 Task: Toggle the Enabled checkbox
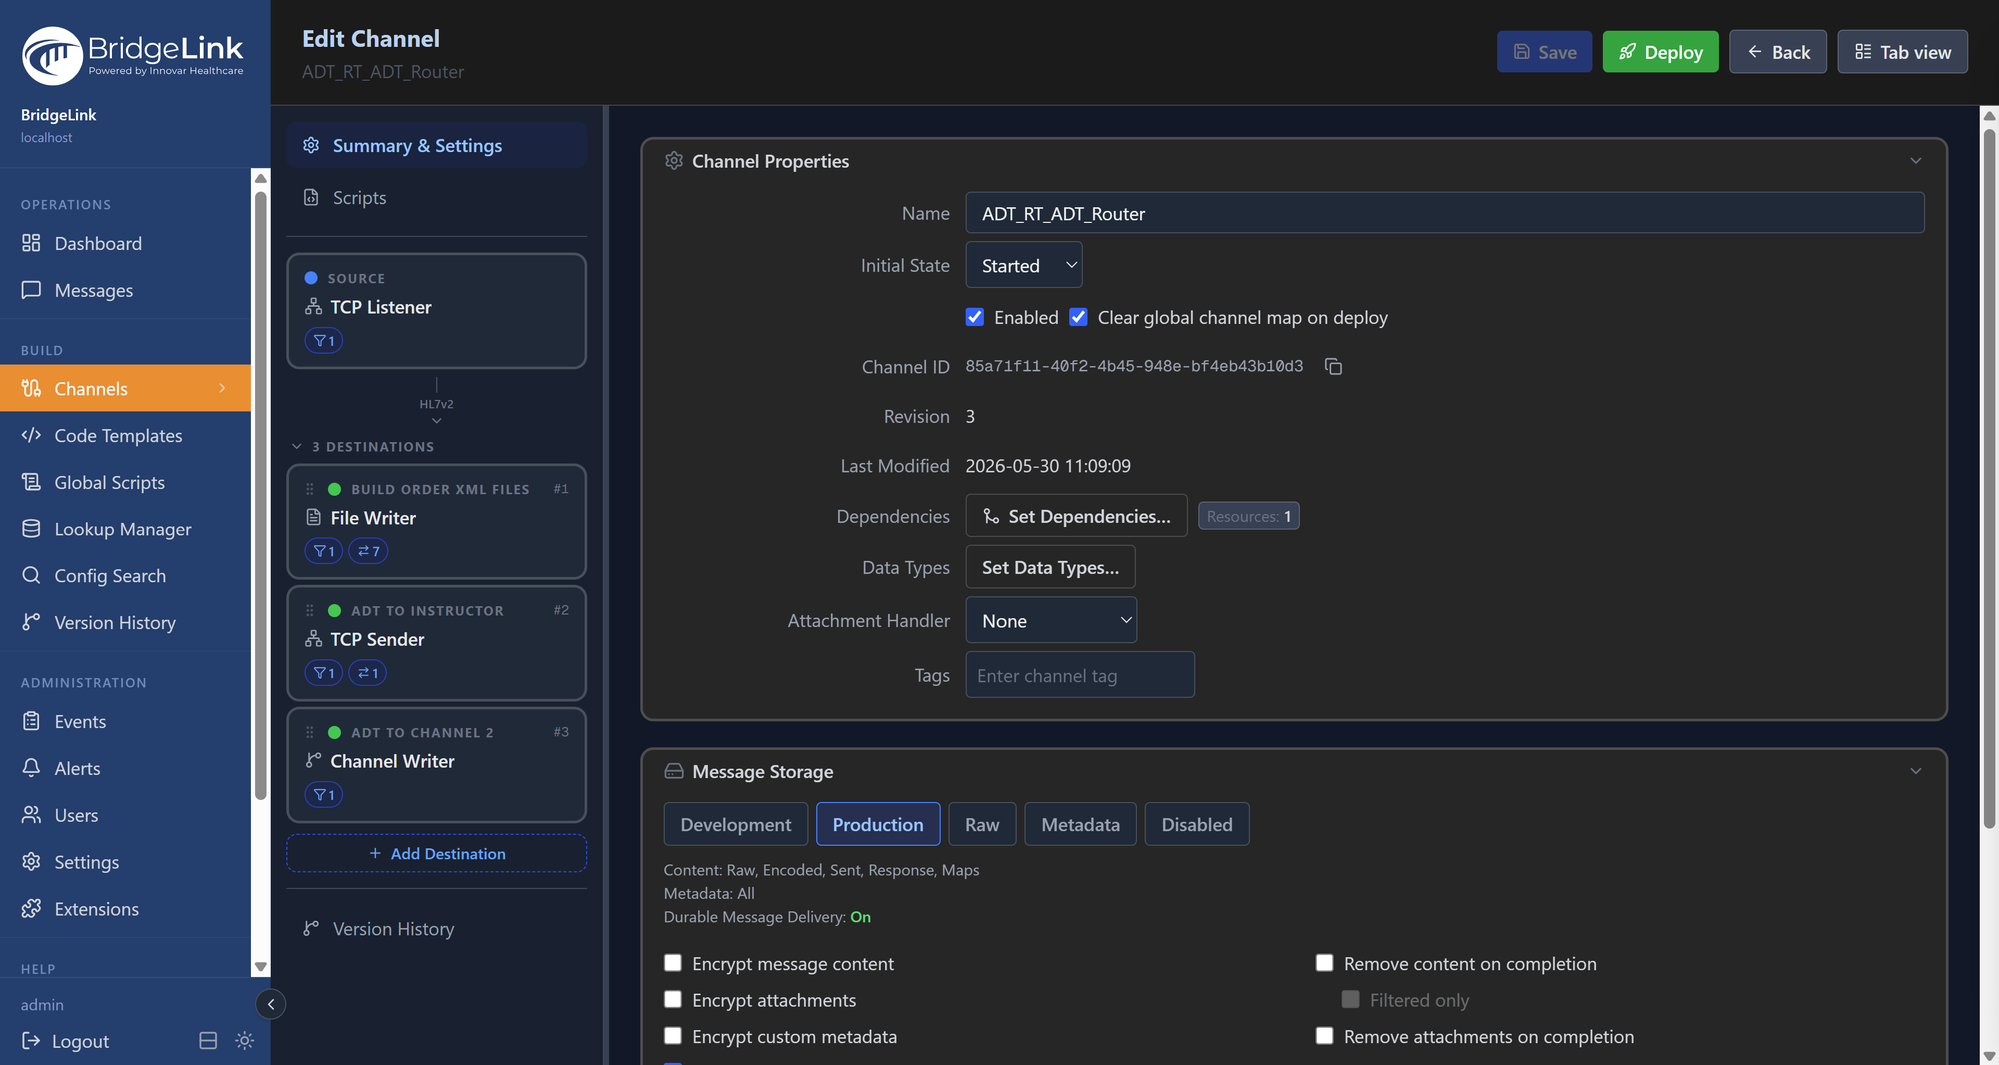[x=975, y=317]
